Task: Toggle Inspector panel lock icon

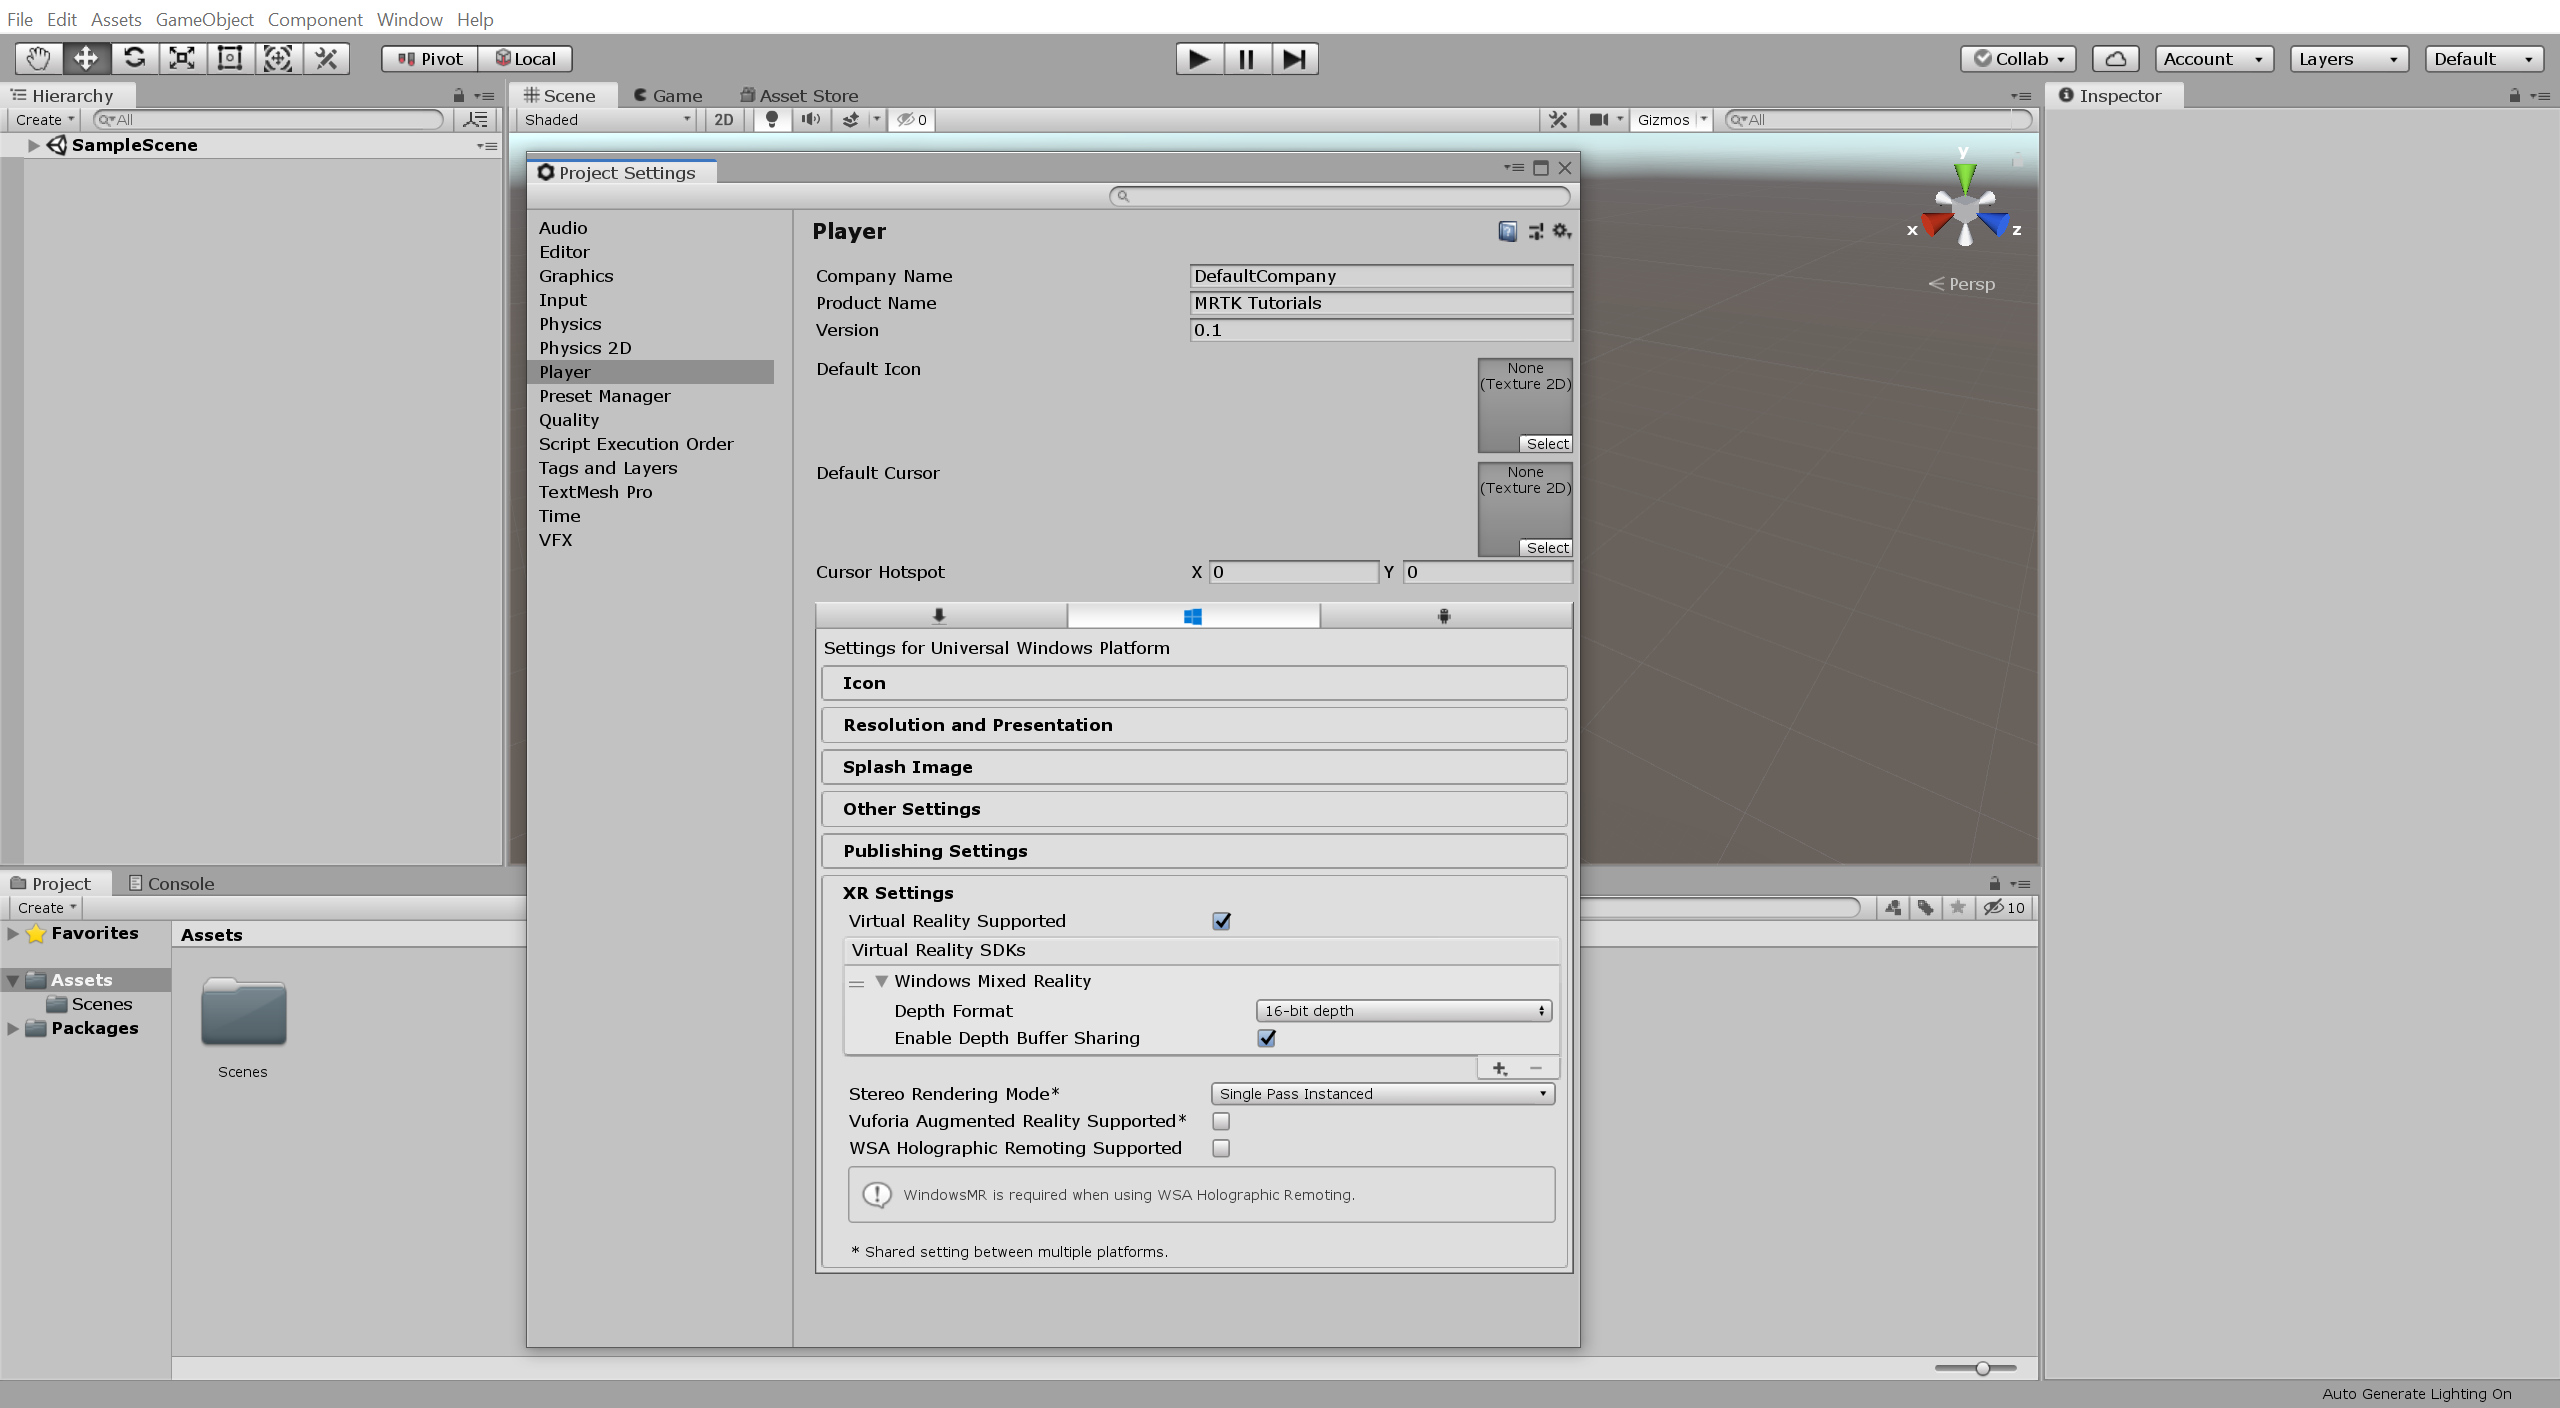Action: coord(2514,96)
